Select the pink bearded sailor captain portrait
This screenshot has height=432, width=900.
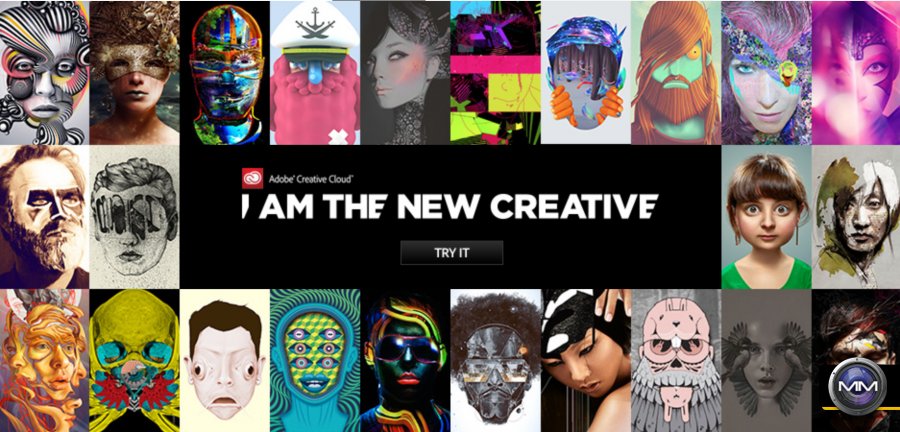point(315,73)
